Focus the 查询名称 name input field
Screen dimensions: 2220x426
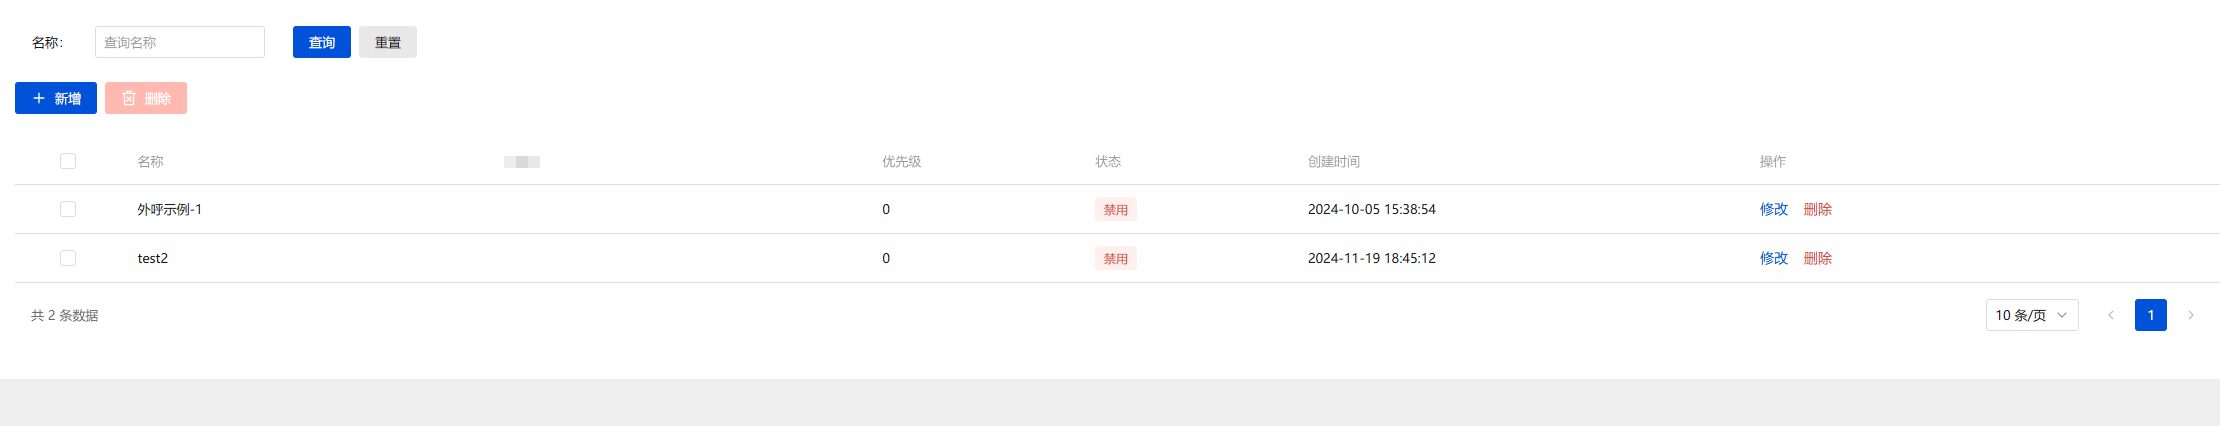[x=180, y=42]
